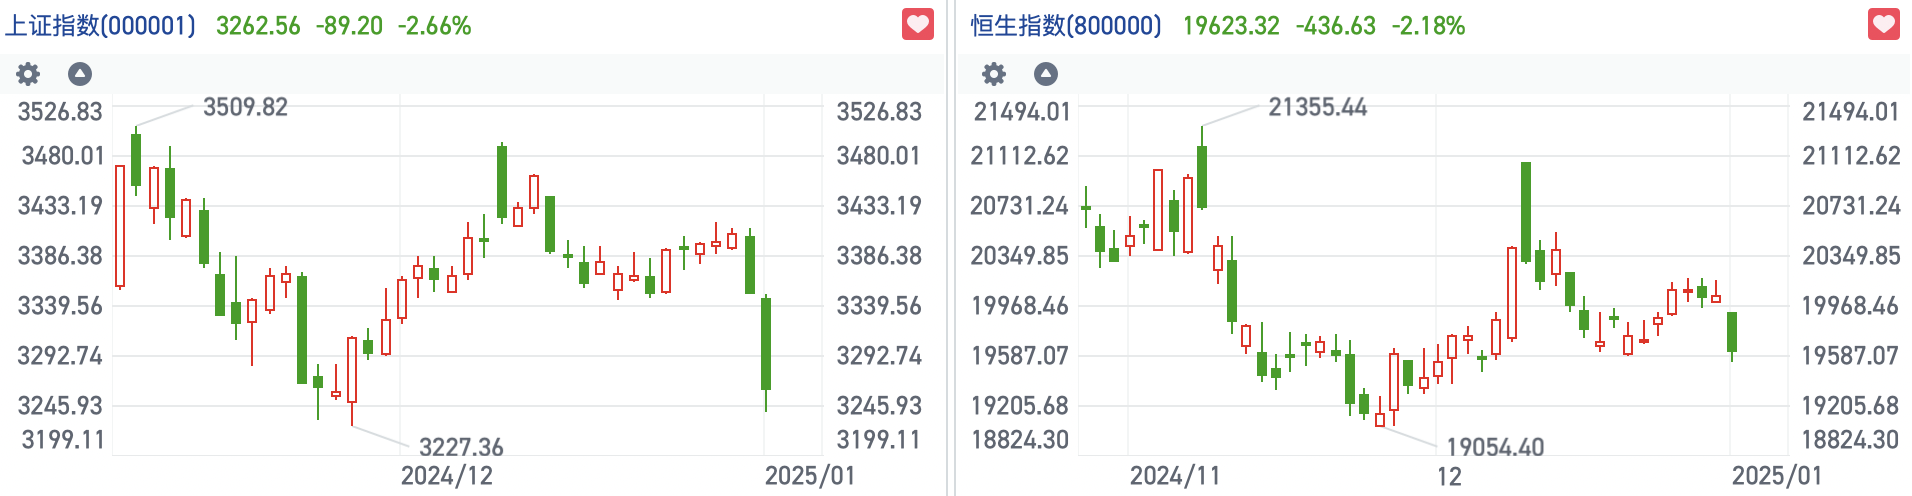Toggle favorite heart for 上证指数
Image resolution: width=1912 pixels, height=496 pixels.
917,24
